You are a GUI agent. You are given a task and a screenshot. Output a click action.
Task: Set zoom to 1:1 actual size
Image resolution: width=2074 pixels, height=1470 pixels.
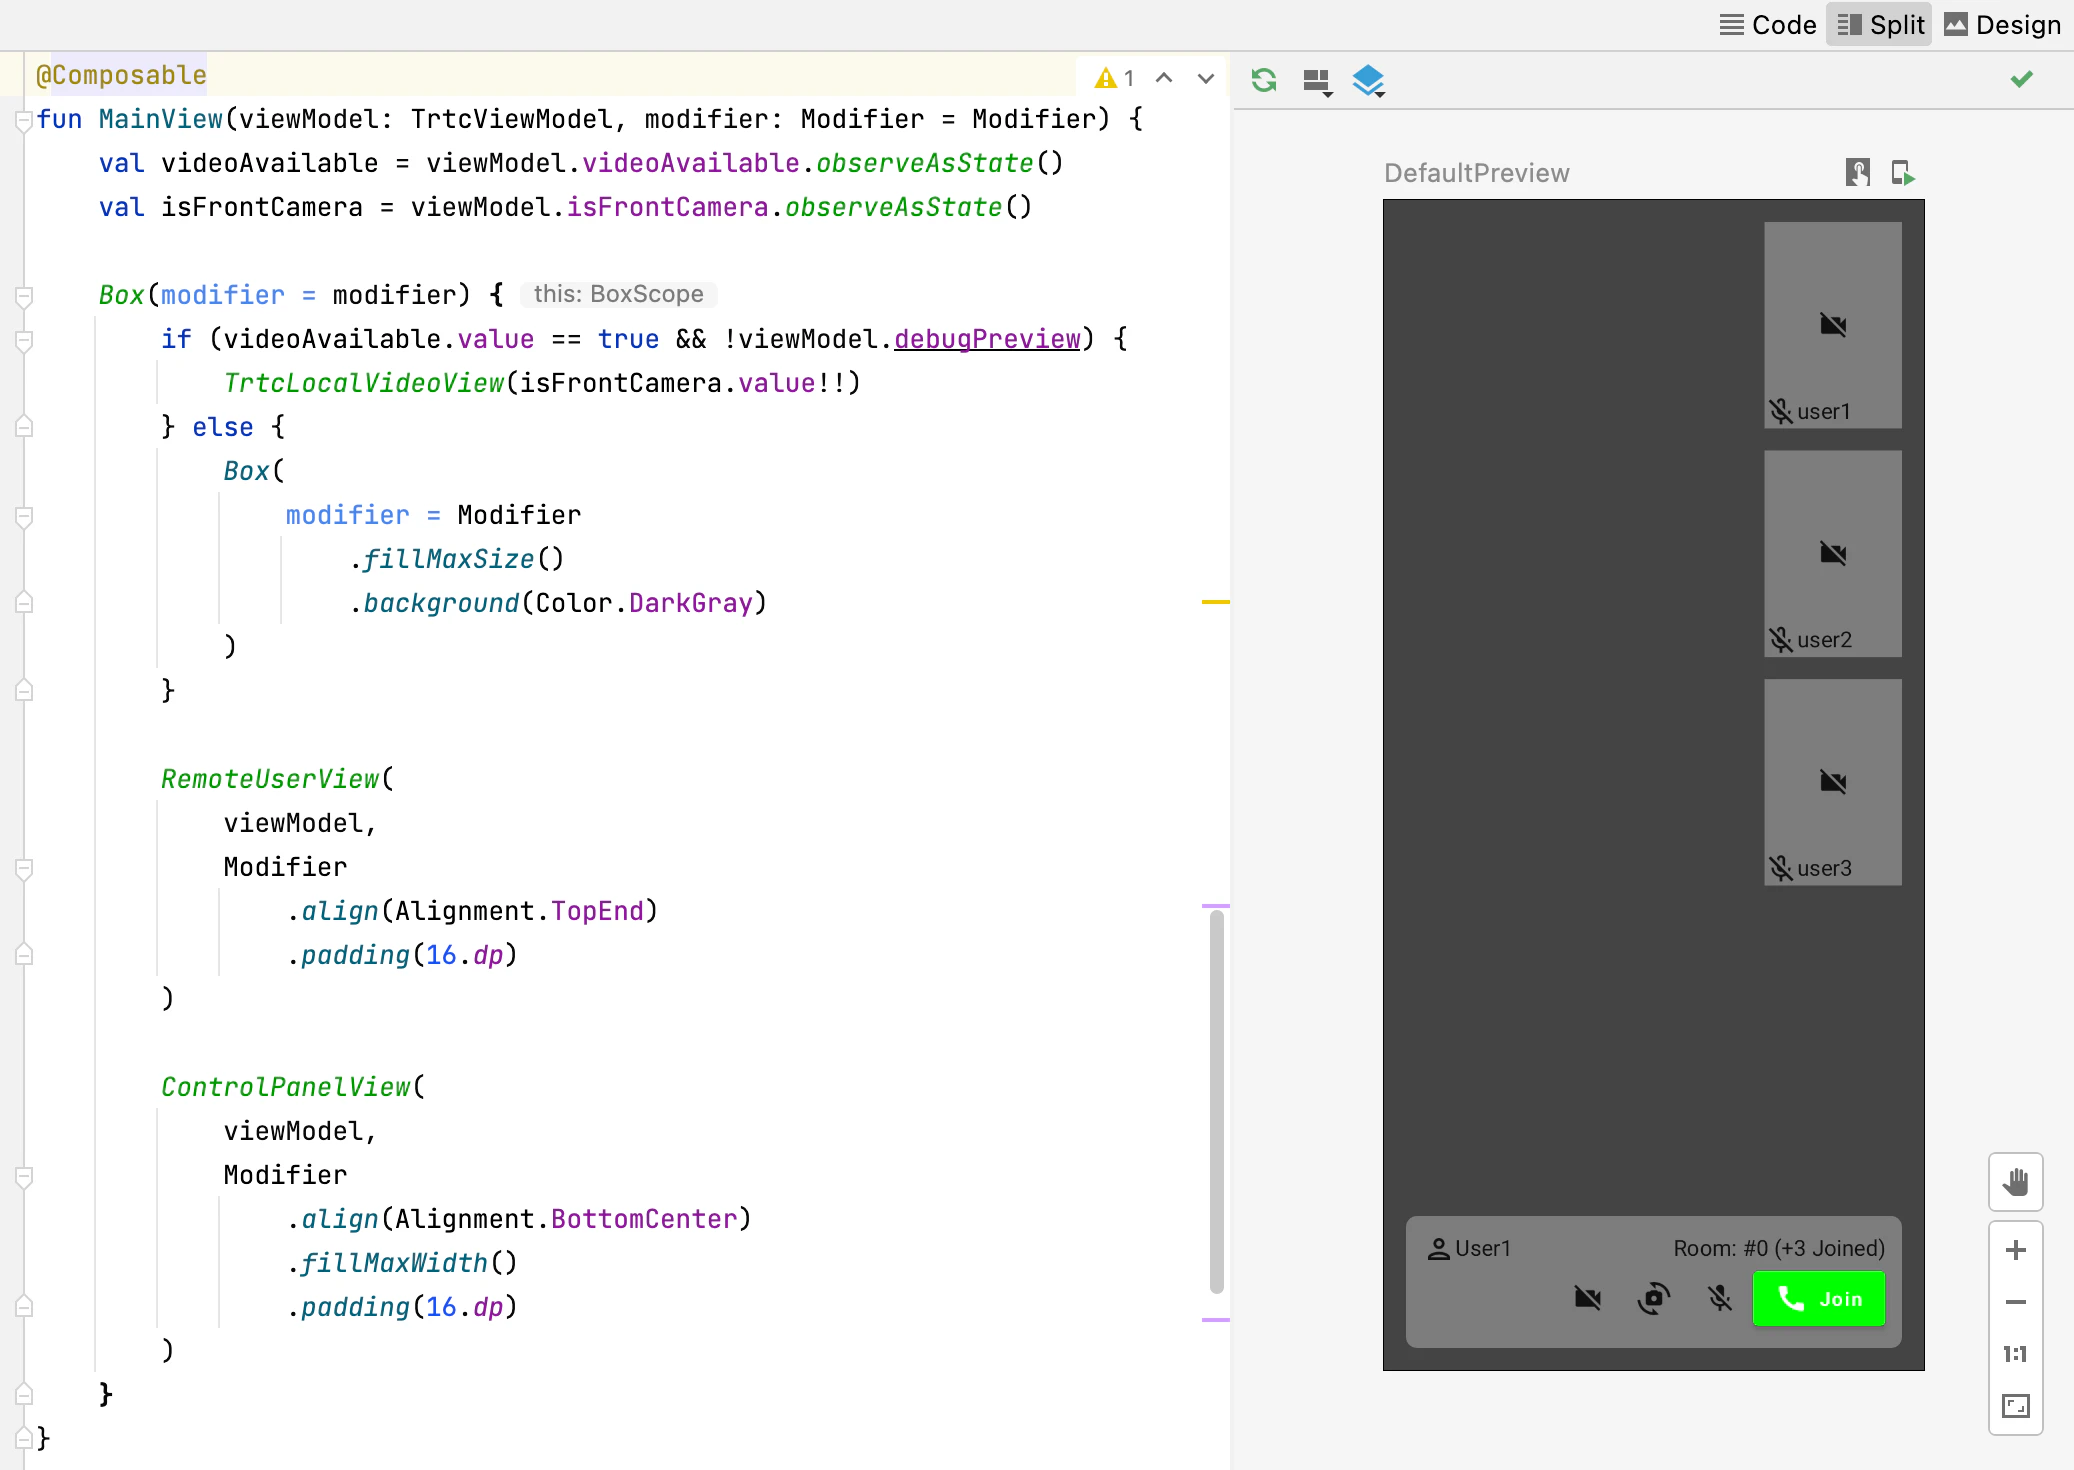(2015, 1354)
